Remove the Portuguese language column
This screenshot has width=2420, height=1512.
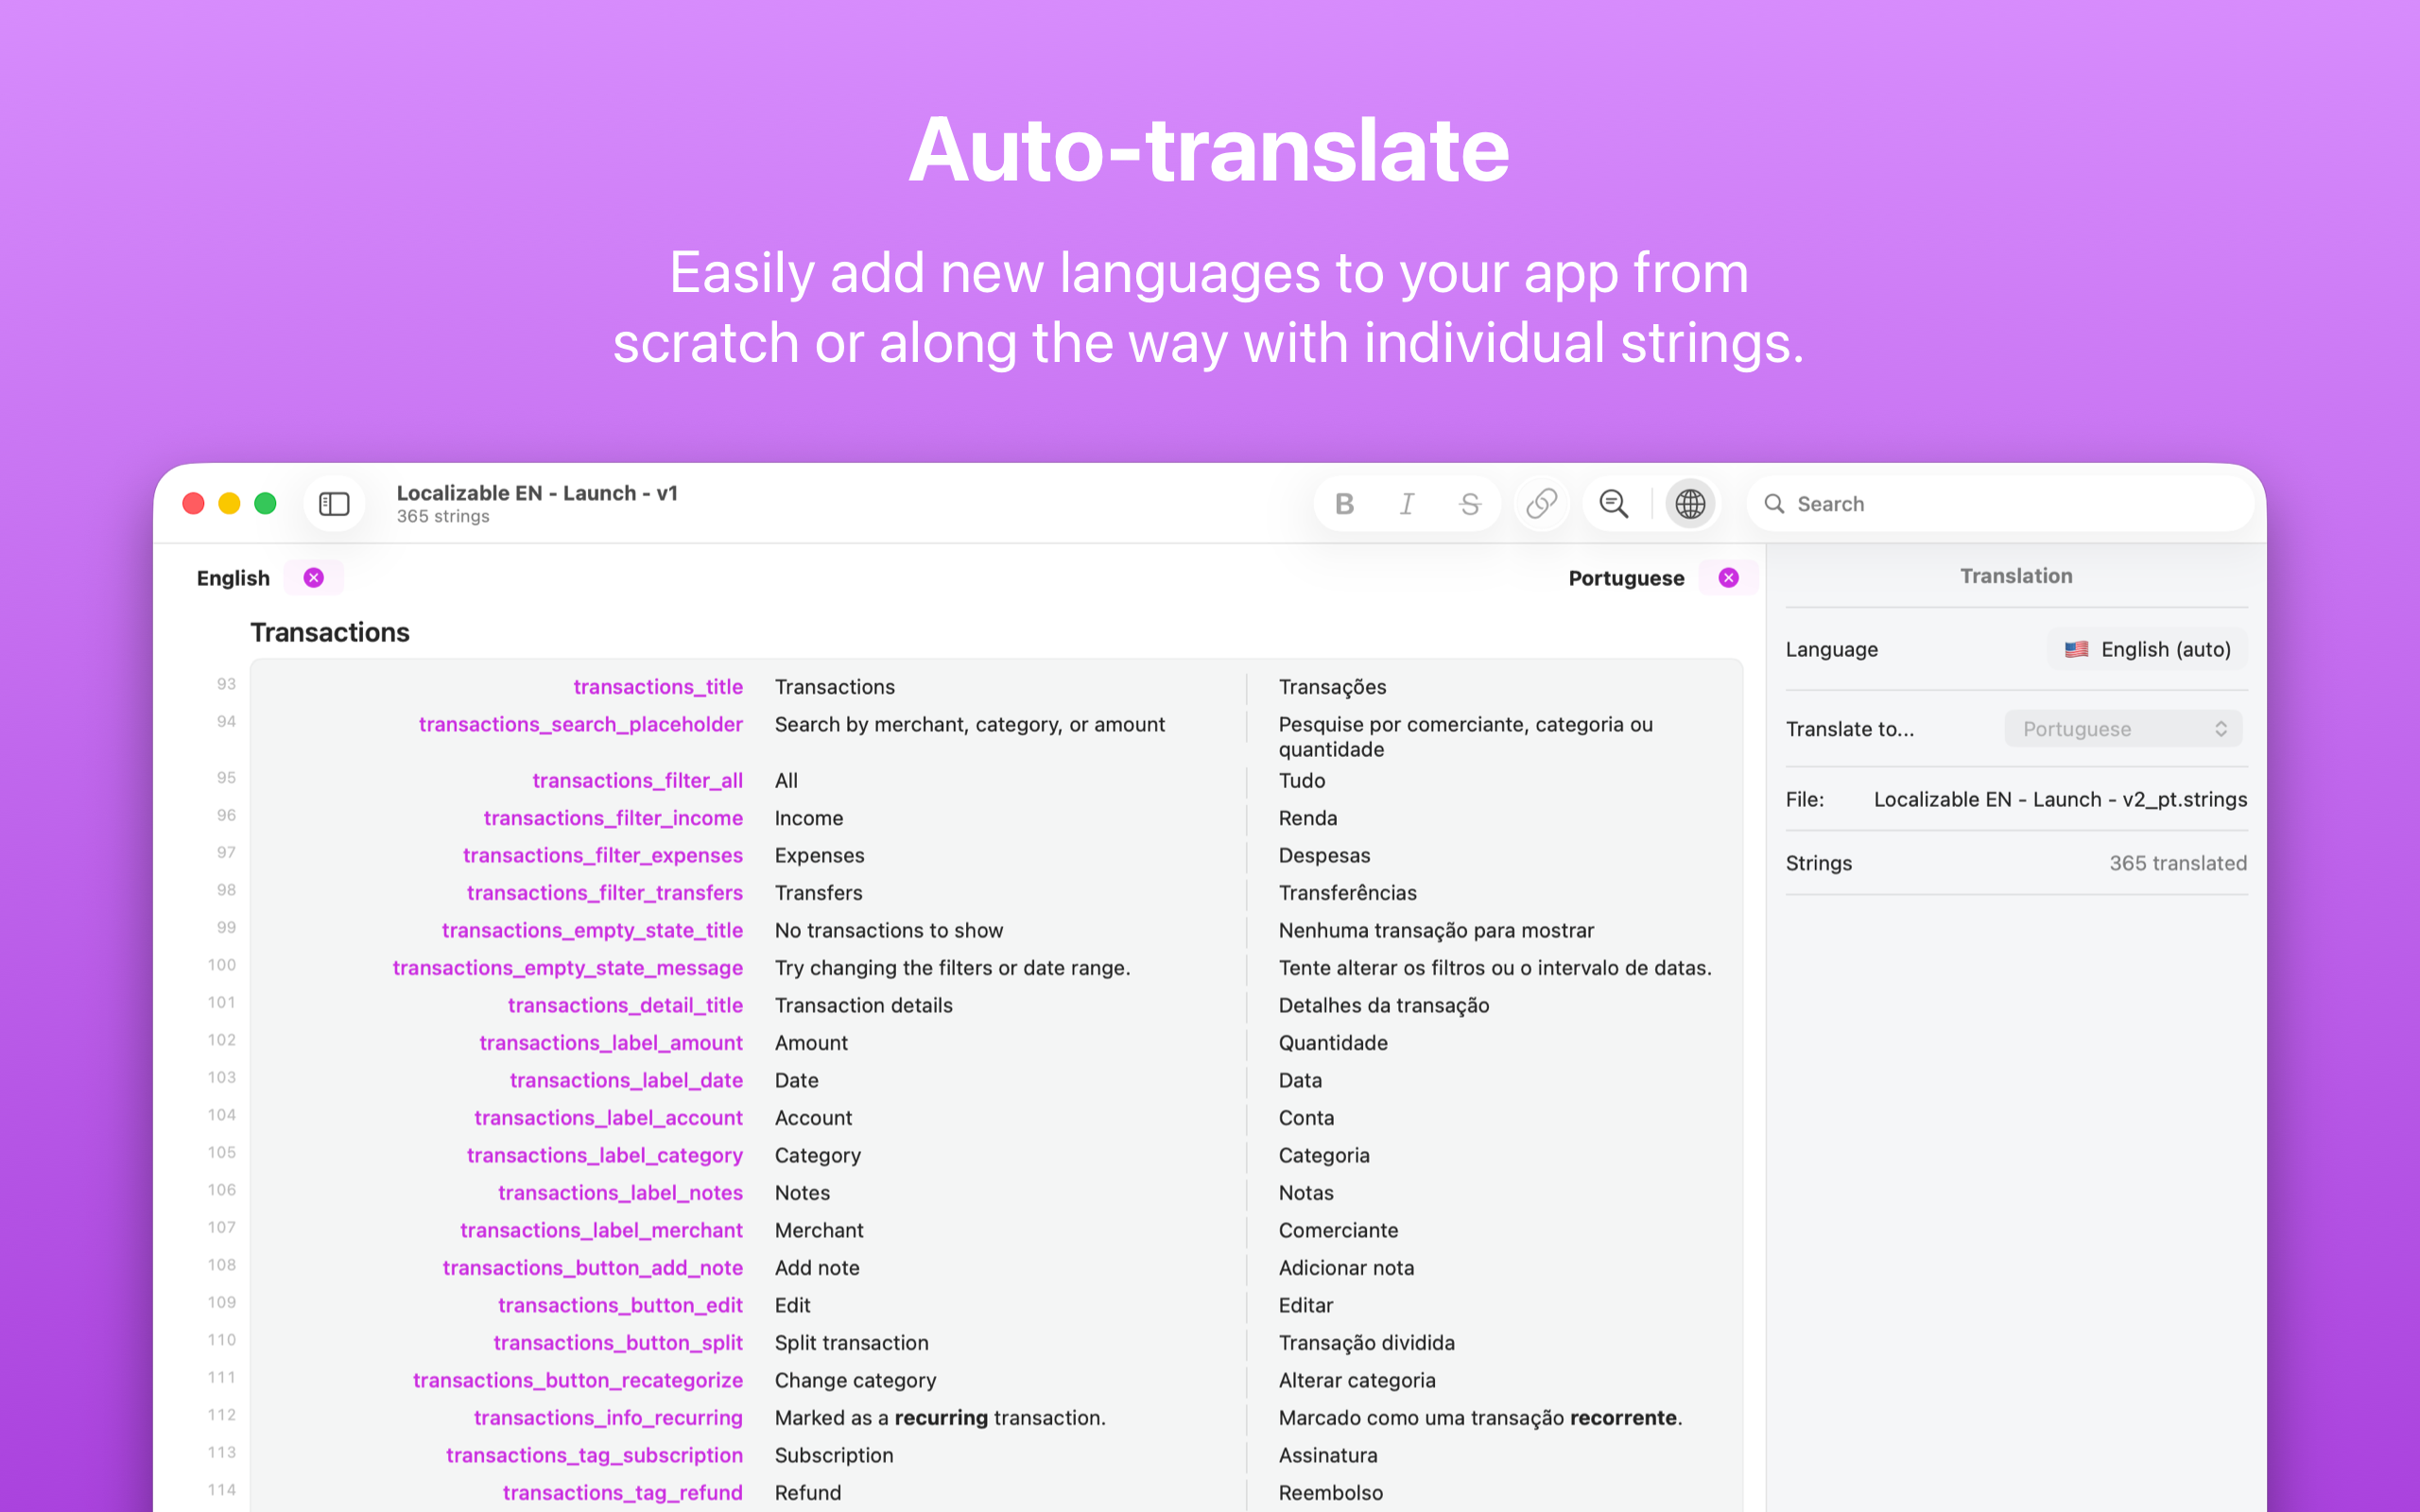point(1728,578)
